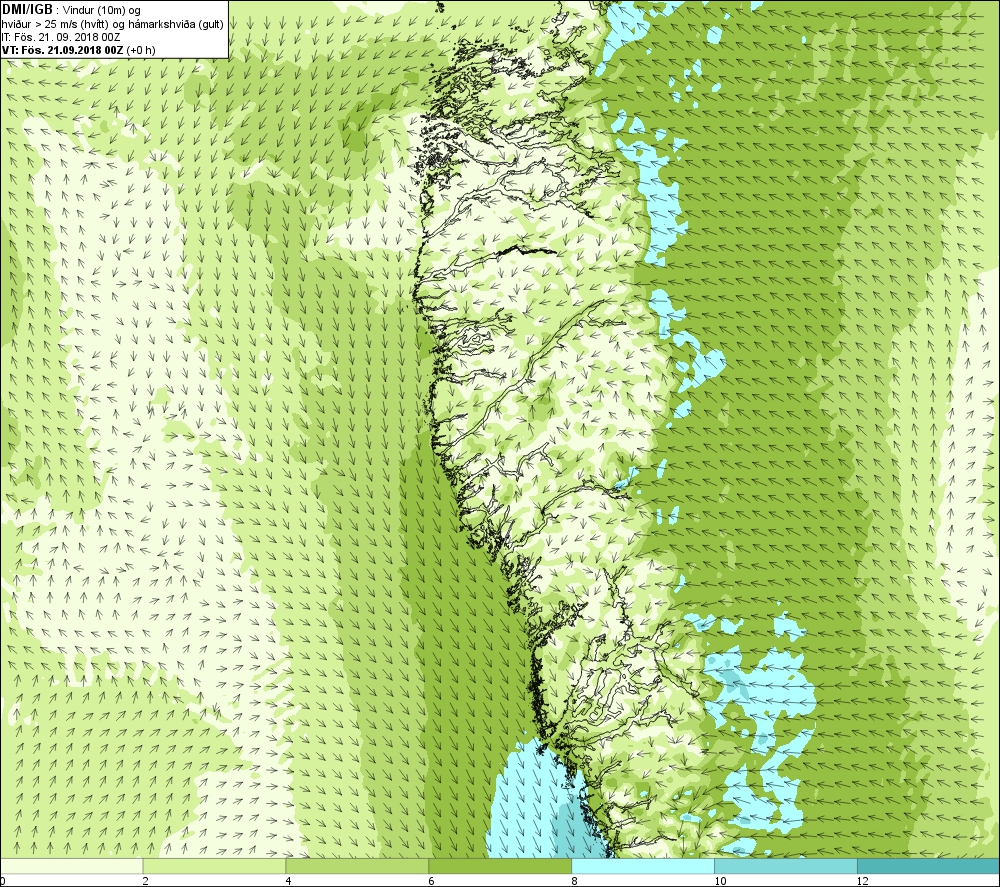
Task: Click the DMI/IGB title in legend box
Action: click(x=27, y=10)
